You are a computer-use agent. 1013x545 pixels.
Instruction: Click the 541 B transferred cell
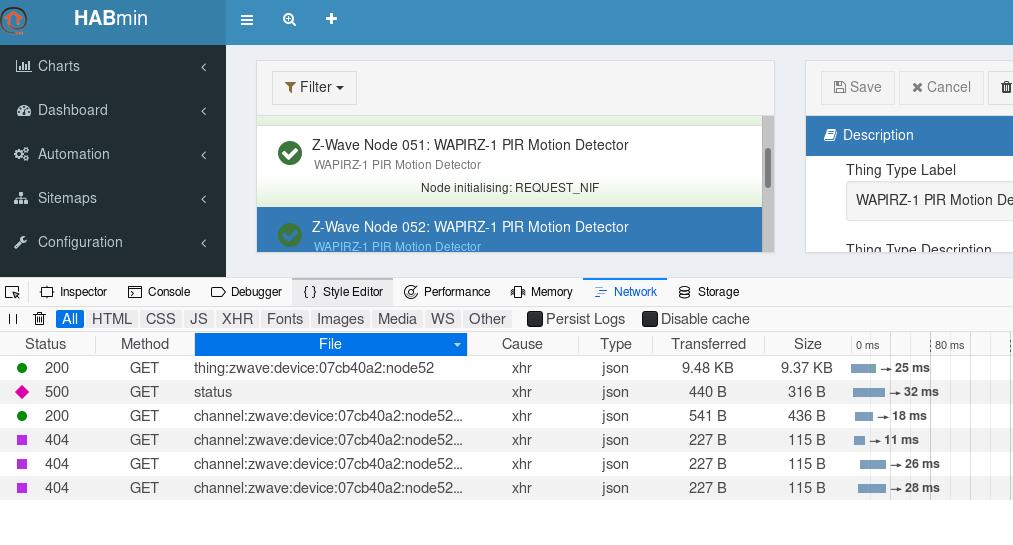[x=707, y=416]
